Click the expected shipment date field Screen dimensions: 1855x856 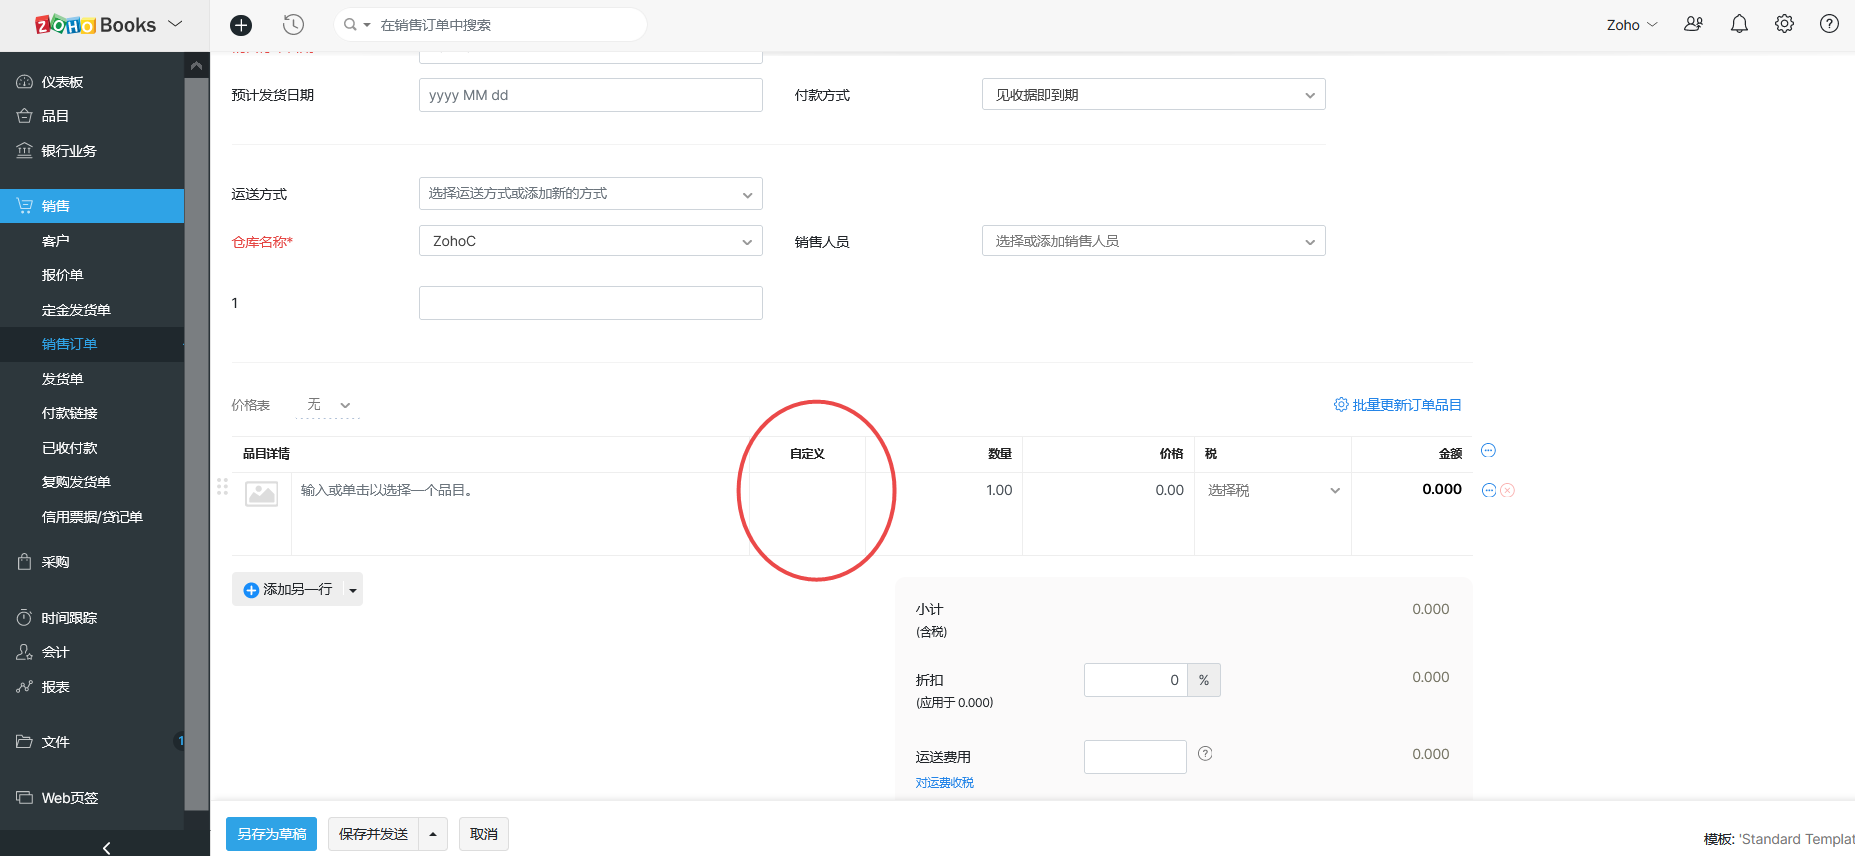tap(590, 95)
